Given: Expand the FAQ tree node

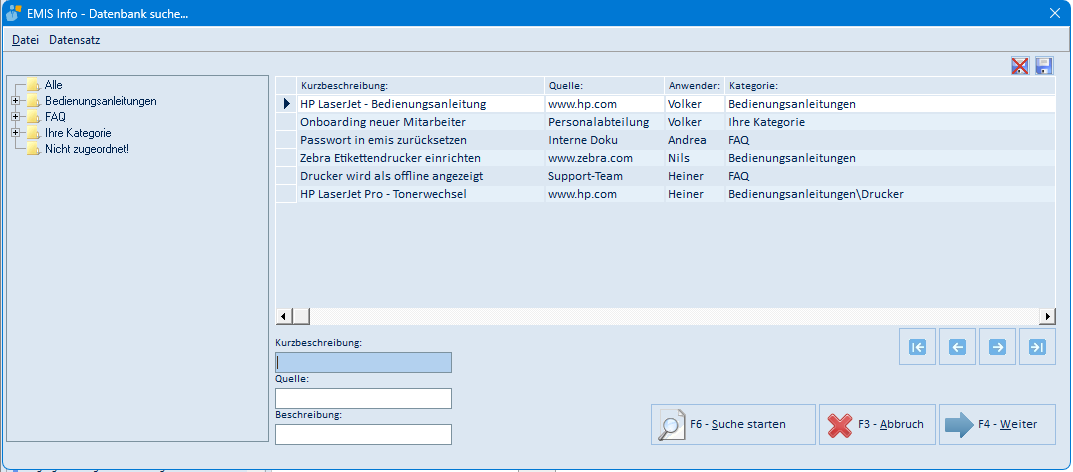Looking at the screenshot, I should pos(15,117).
